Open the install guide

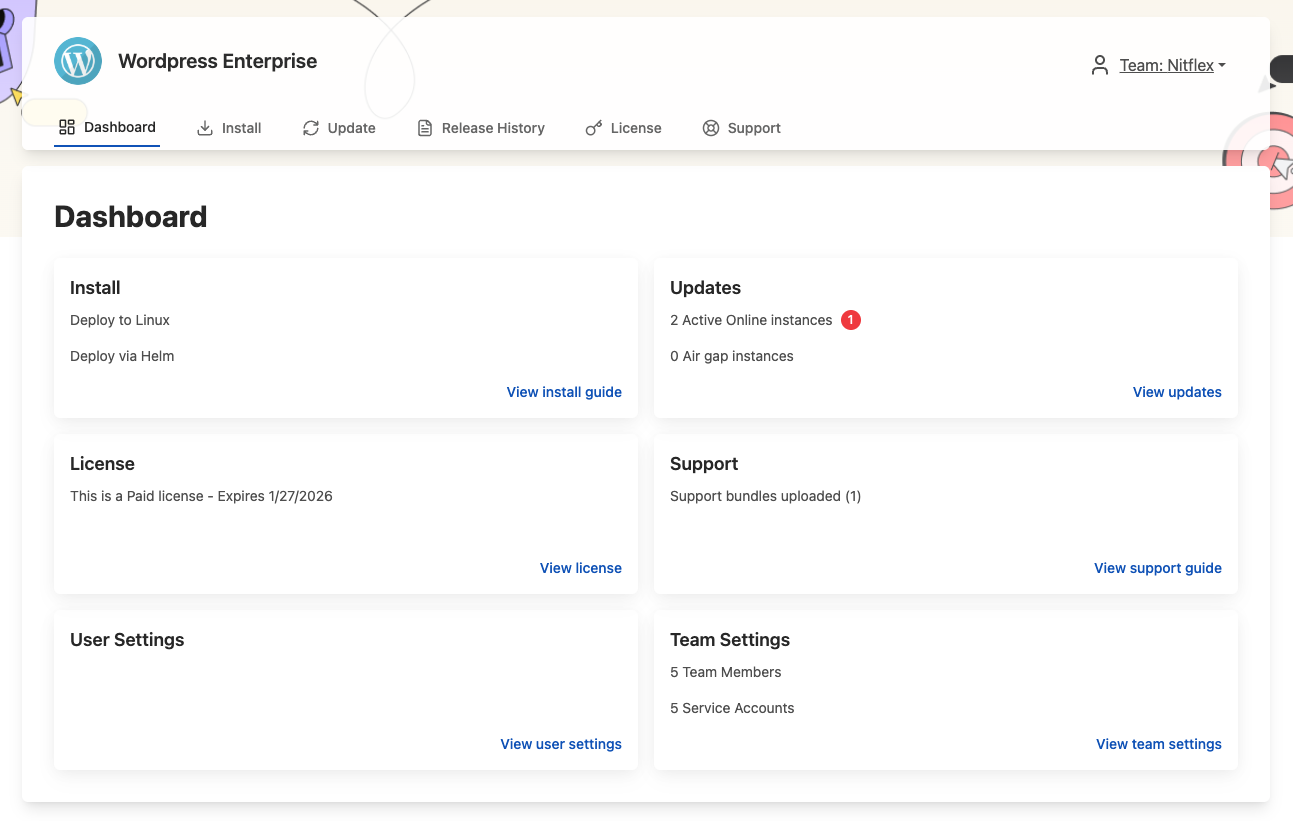point(563,392)
